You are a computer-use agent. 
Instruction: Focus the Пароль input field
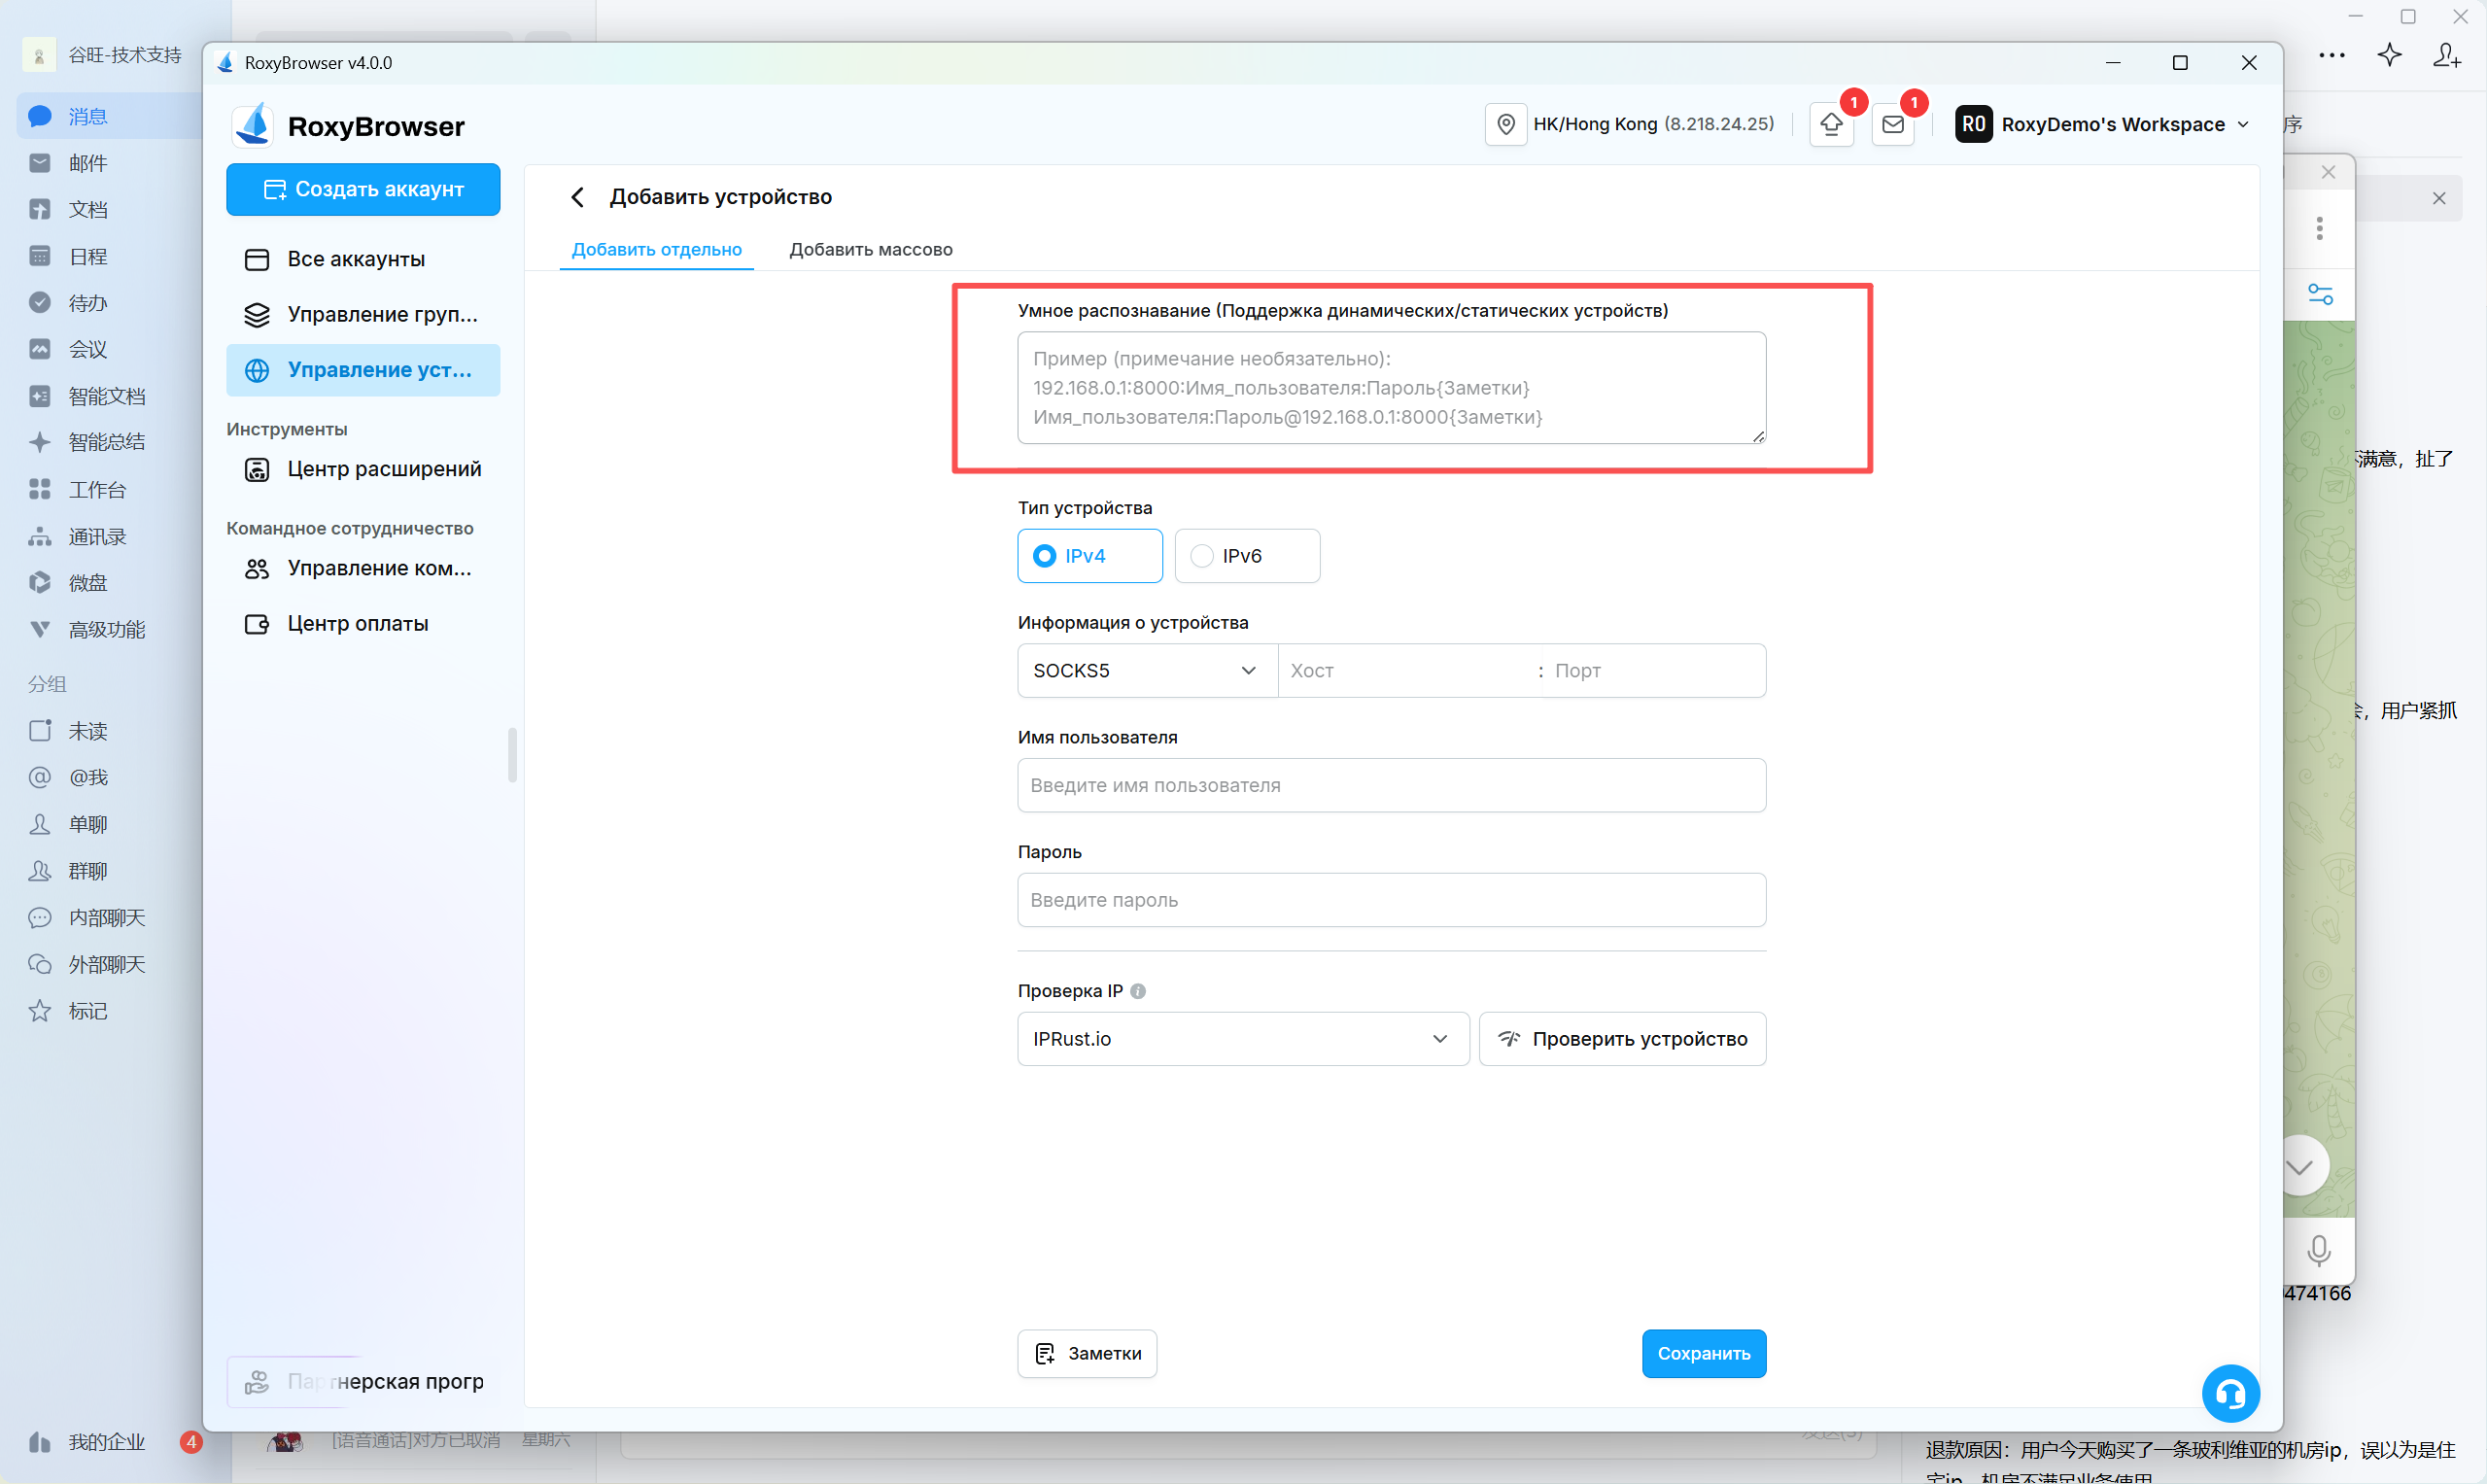tap(1391, 900)
